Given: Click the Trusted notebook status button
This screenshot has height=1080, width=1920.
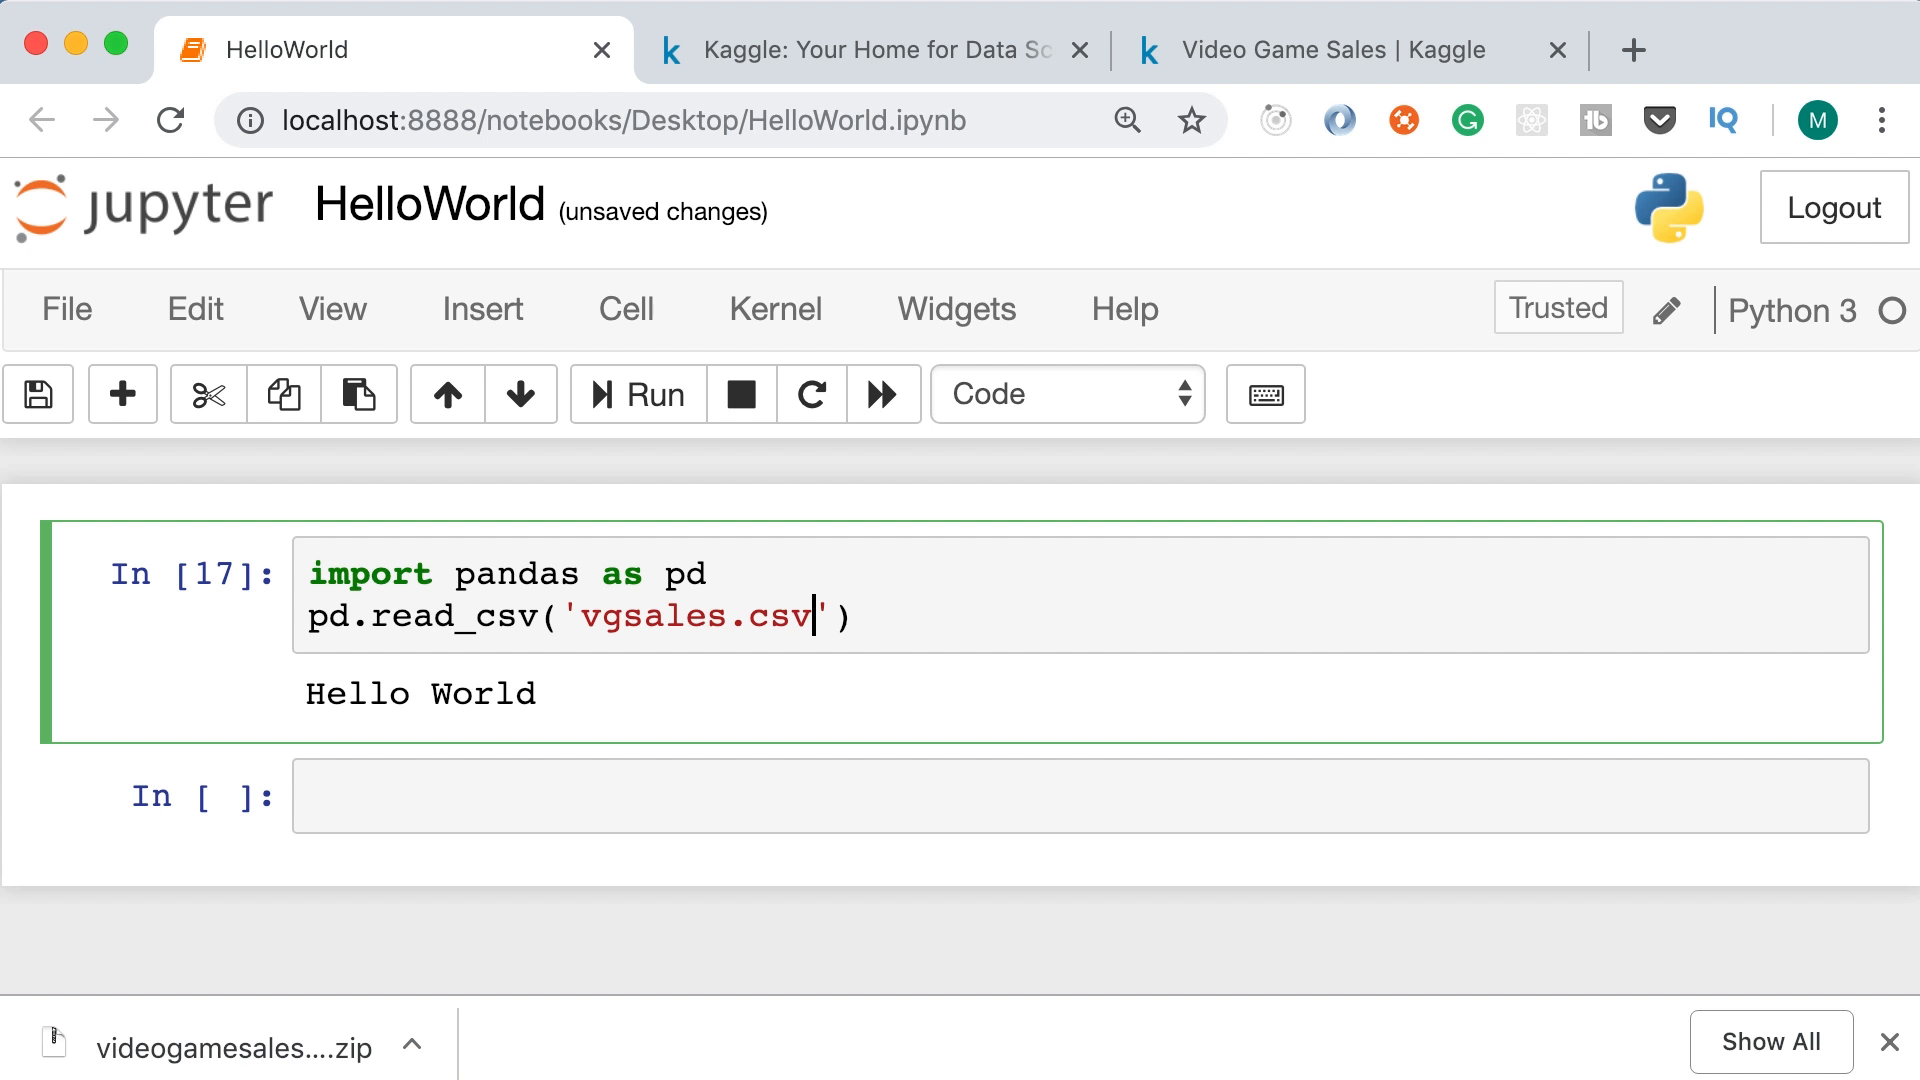Looking at the screenshot, I should pyautogui.click(x=1557, y=307).
